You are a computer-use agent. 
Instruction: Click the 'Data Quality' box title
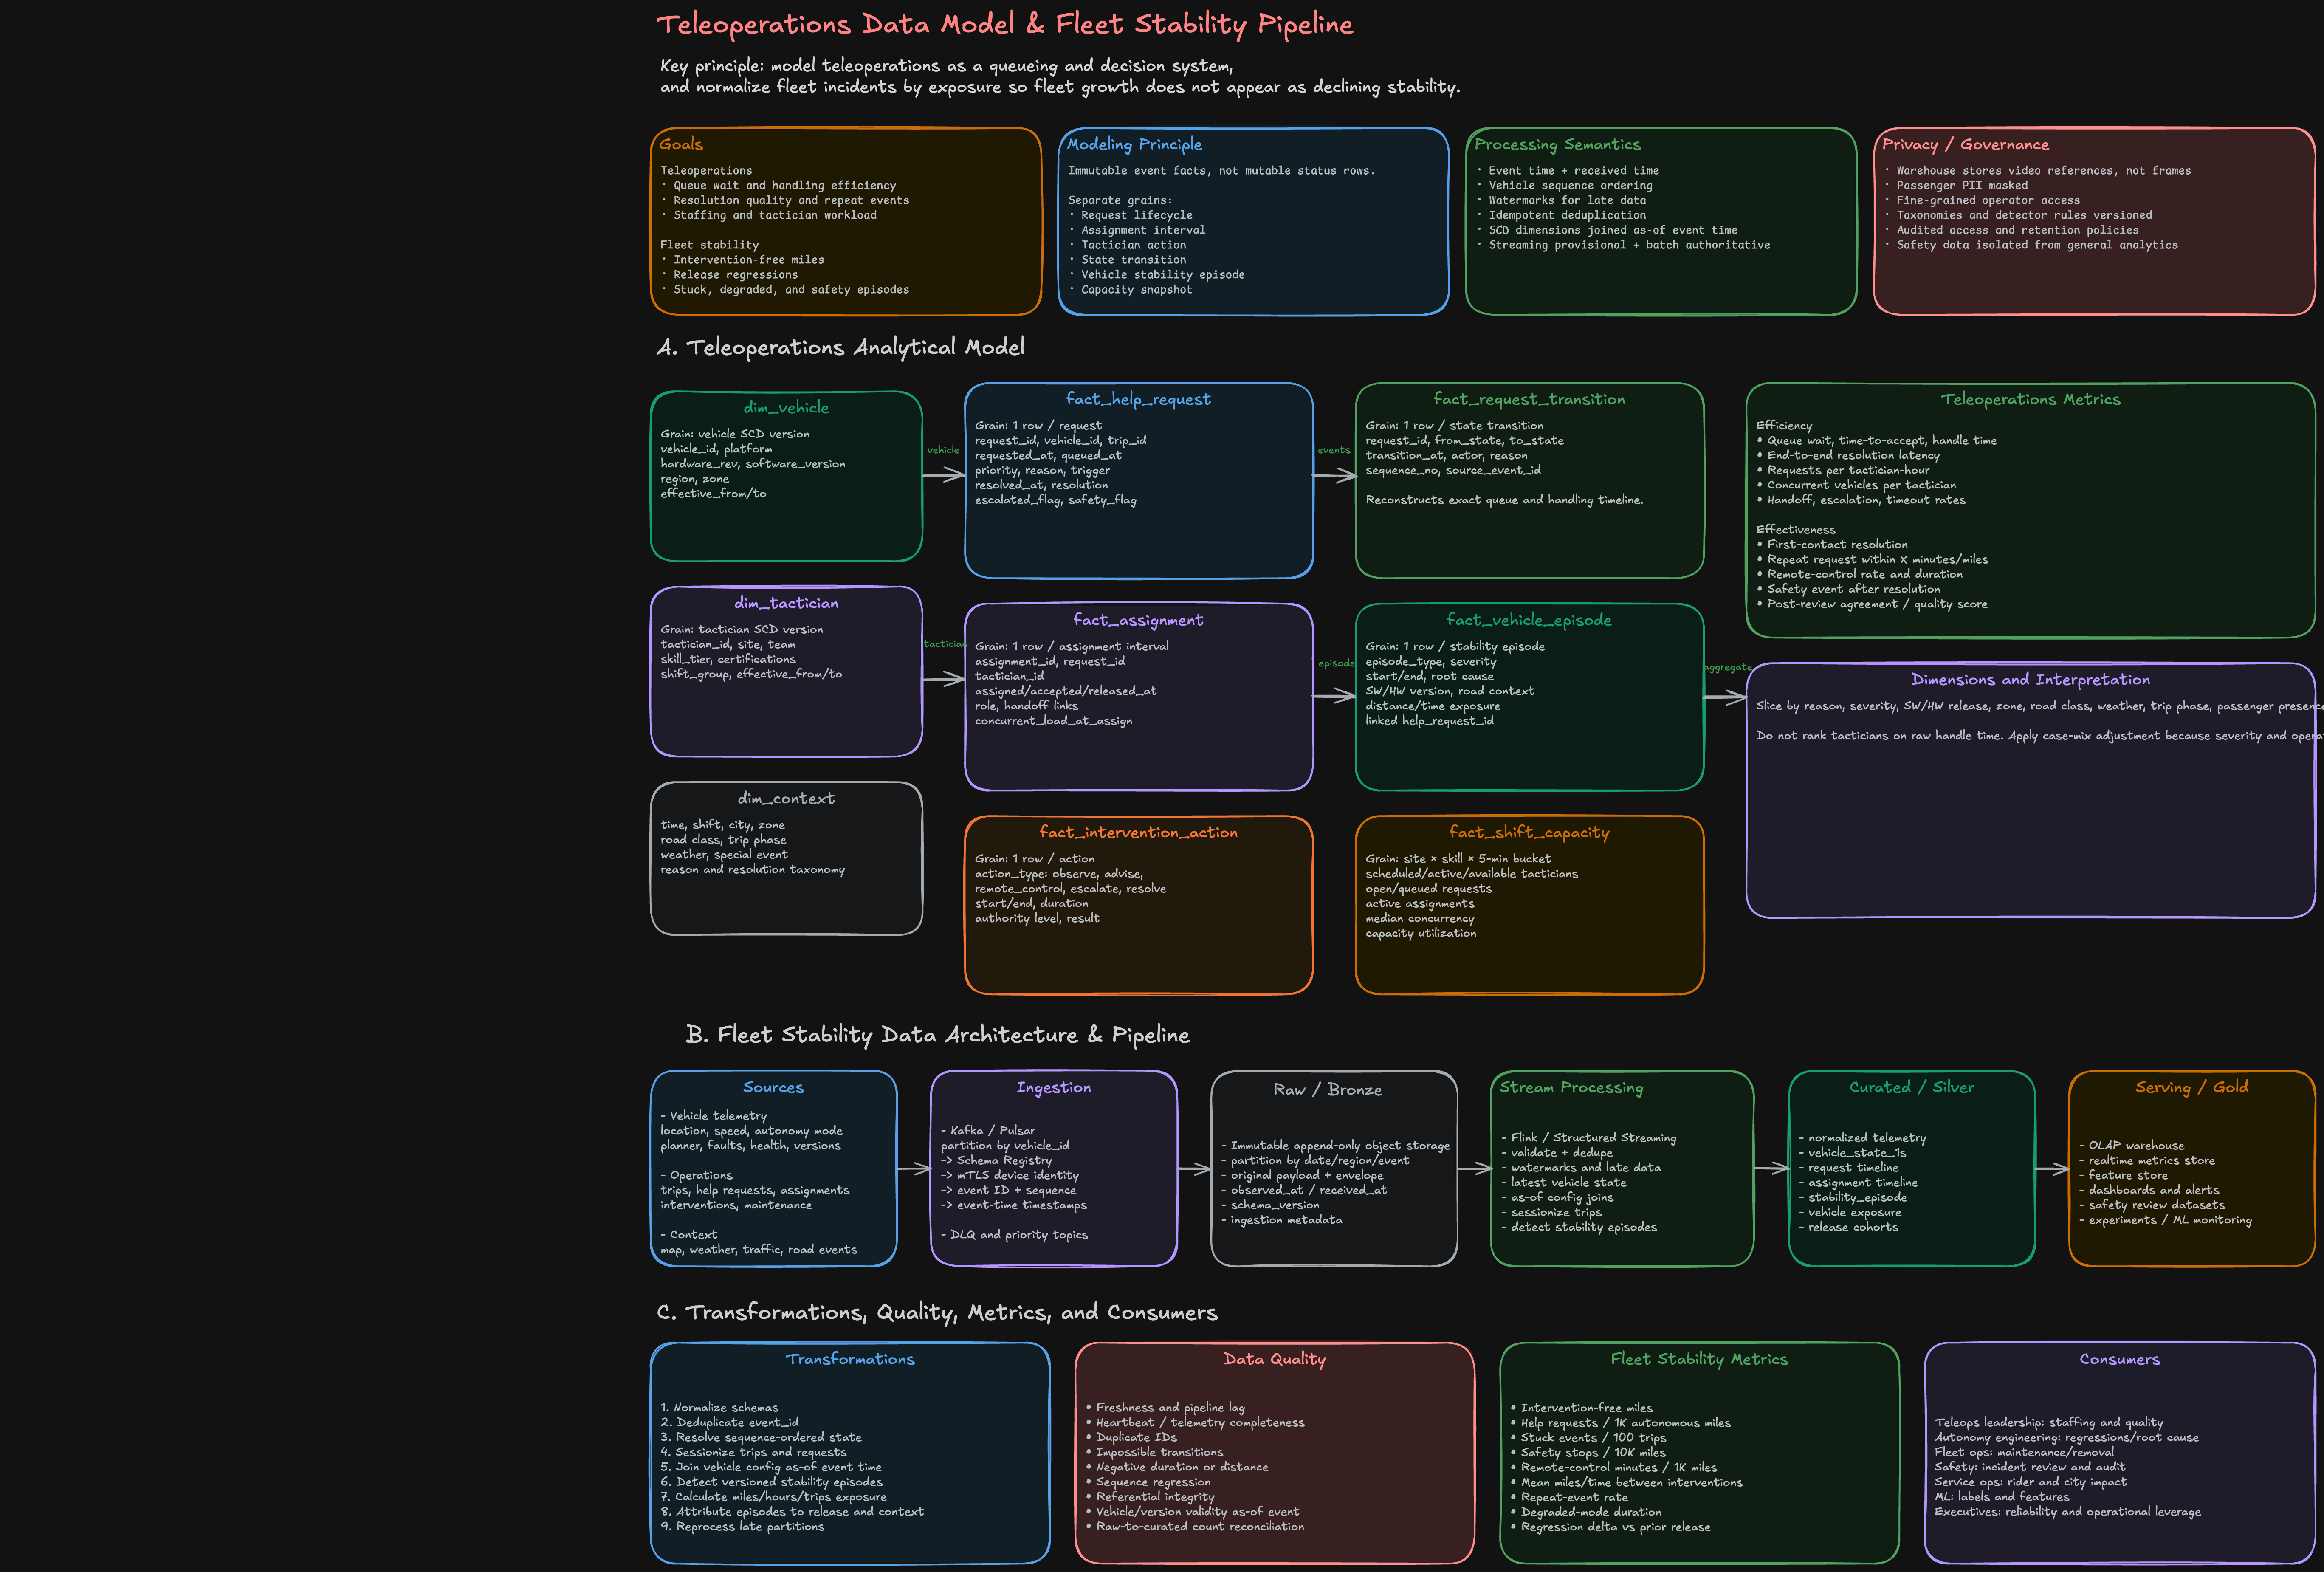(x=1274, y=1359)
